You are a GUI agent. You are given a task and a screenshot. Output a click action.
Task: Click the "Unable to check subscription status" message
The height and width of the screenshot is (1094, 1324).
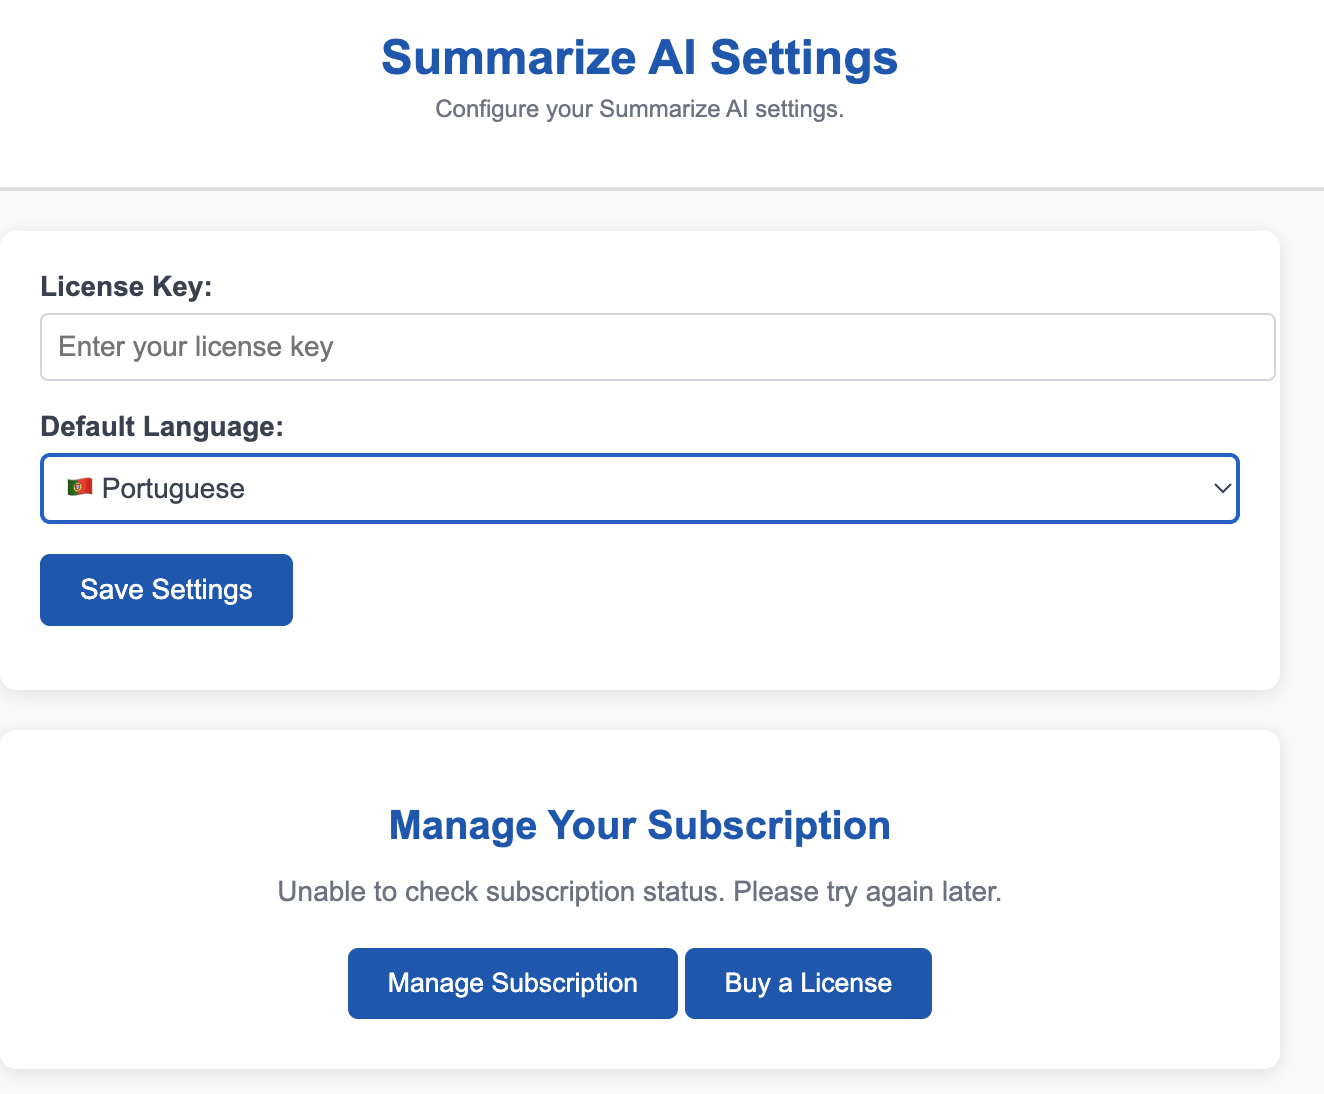(x=500, y=891)
